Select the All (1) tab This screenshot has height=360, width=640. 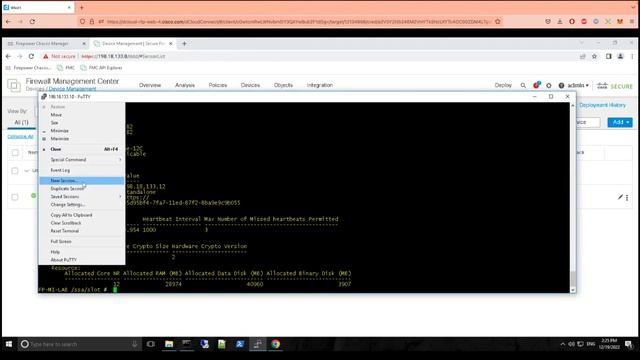(x=21, y=122)
